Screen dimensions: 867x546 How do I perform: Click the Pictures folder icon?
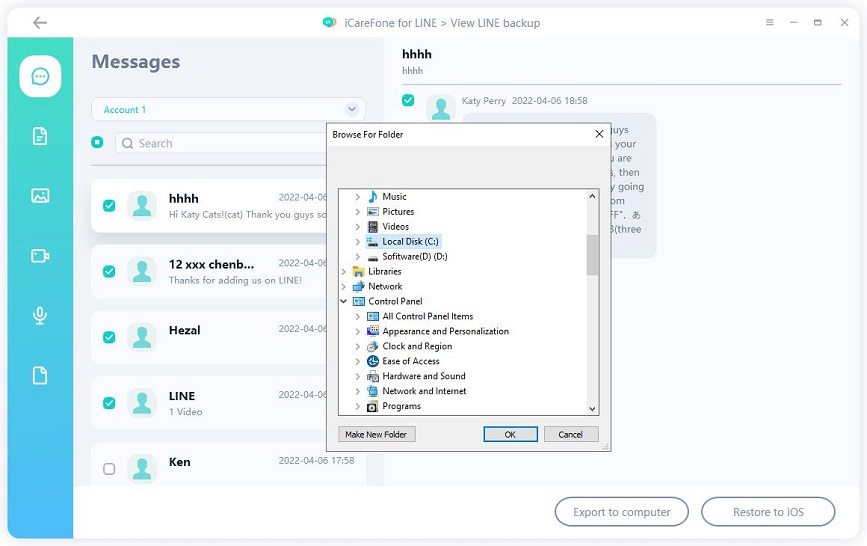point(373,211)
